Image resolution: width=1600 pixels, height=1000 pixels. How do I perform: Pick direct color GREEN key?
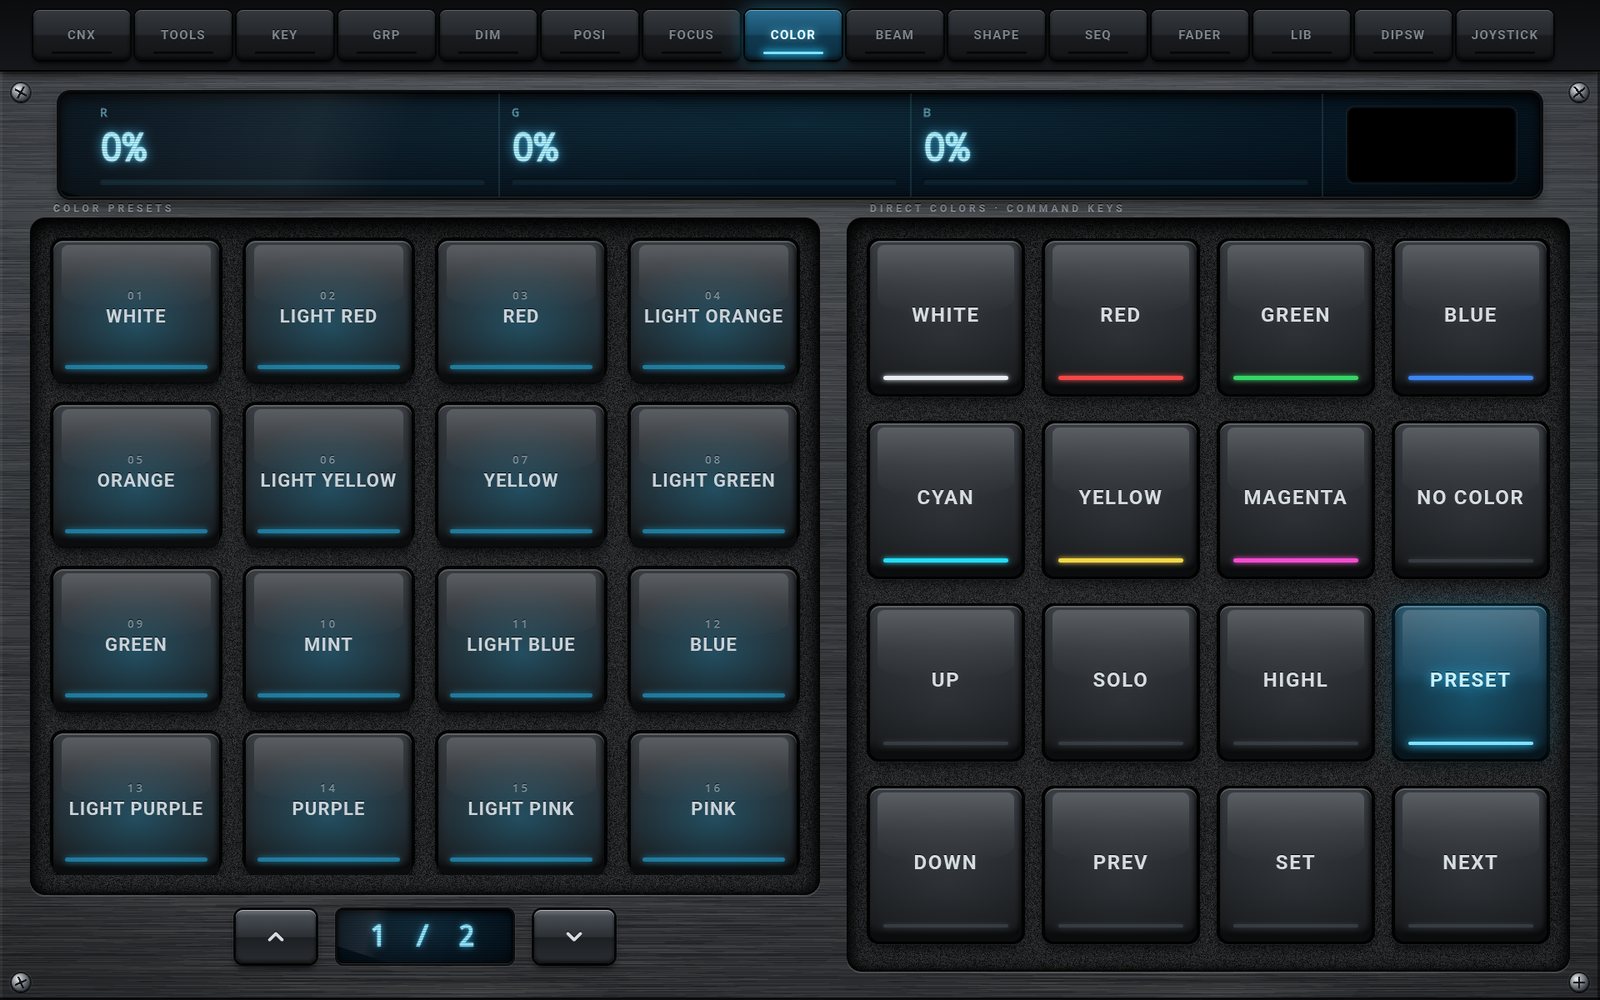point(1295,317)
